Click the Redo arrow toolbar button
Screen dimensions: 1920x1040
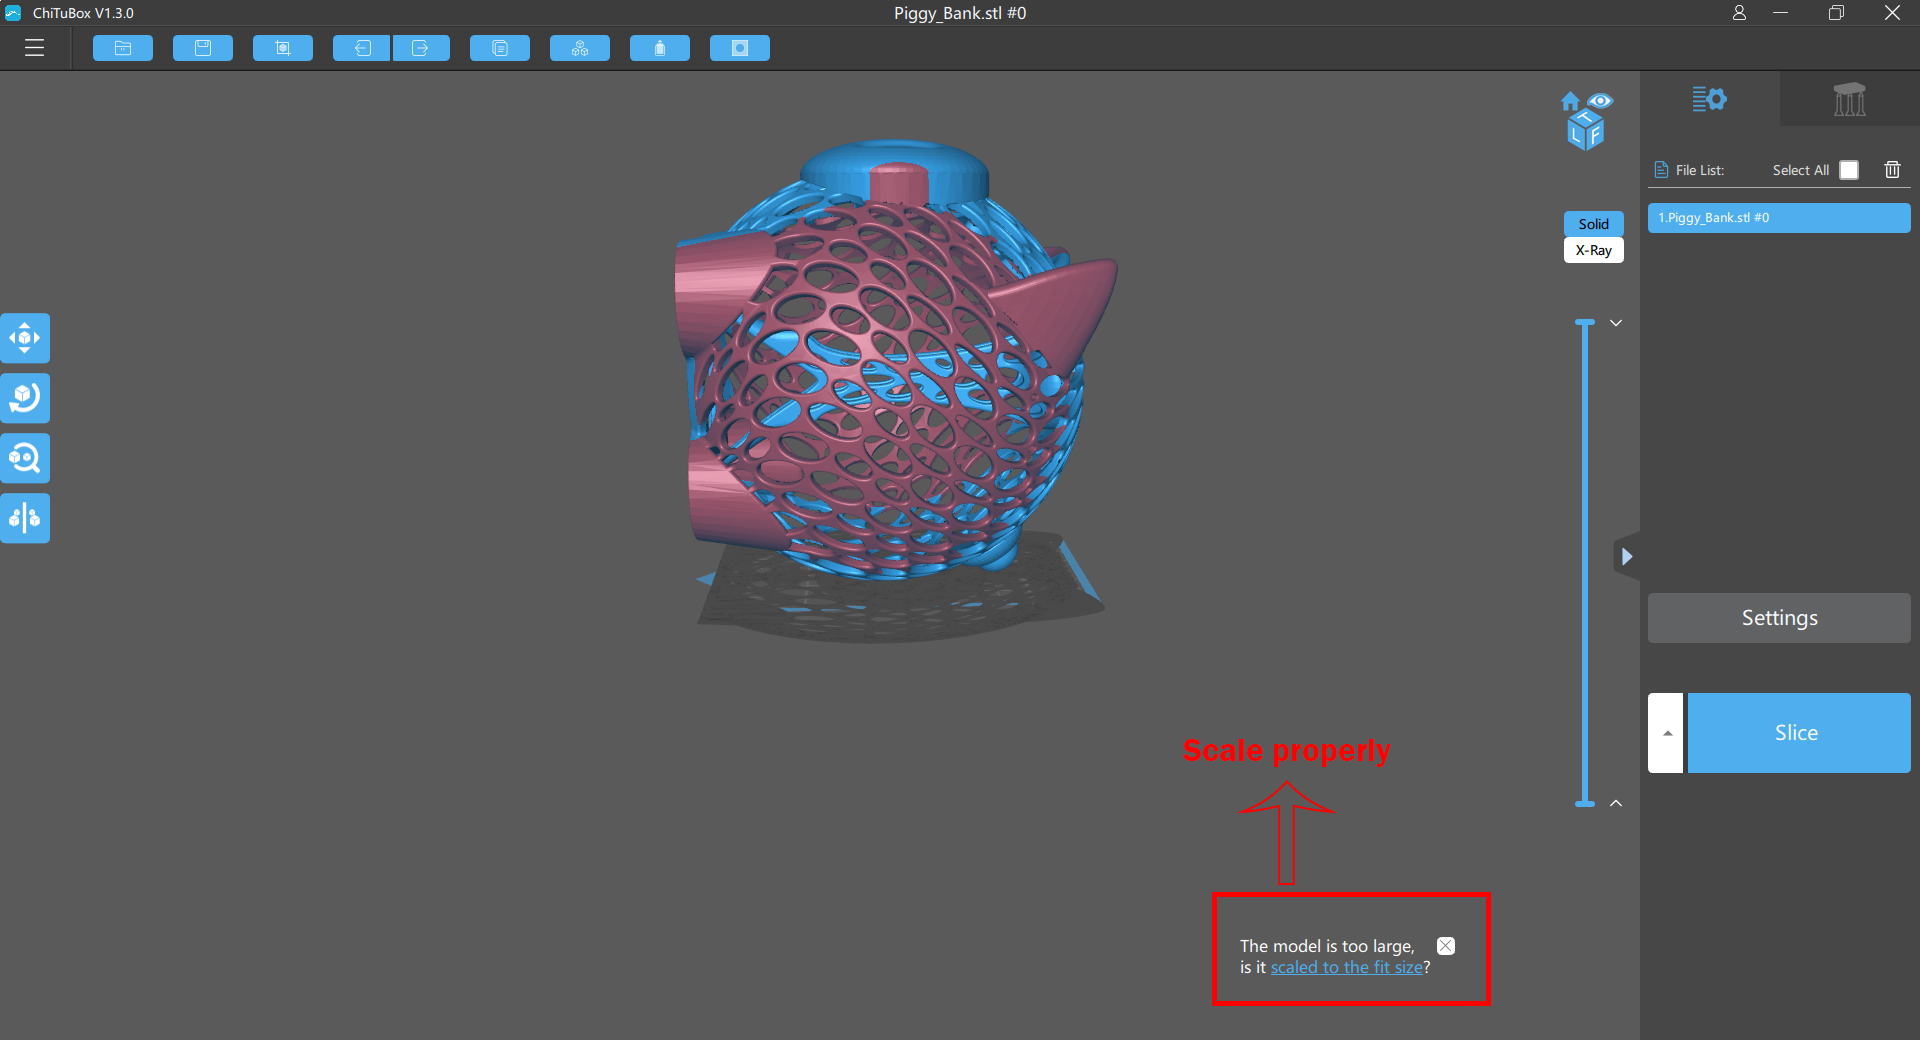(421, 48)
